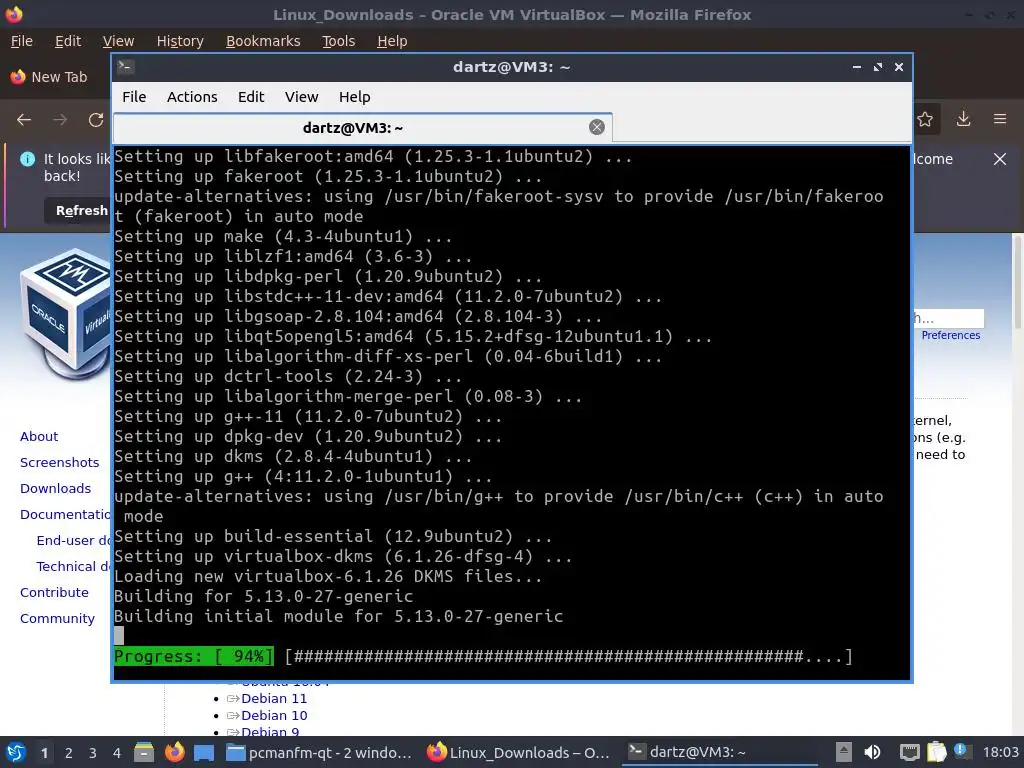Open Firefox Tools menu
The width and height of the screenshot is (1024, 768).
coord(338,41)
